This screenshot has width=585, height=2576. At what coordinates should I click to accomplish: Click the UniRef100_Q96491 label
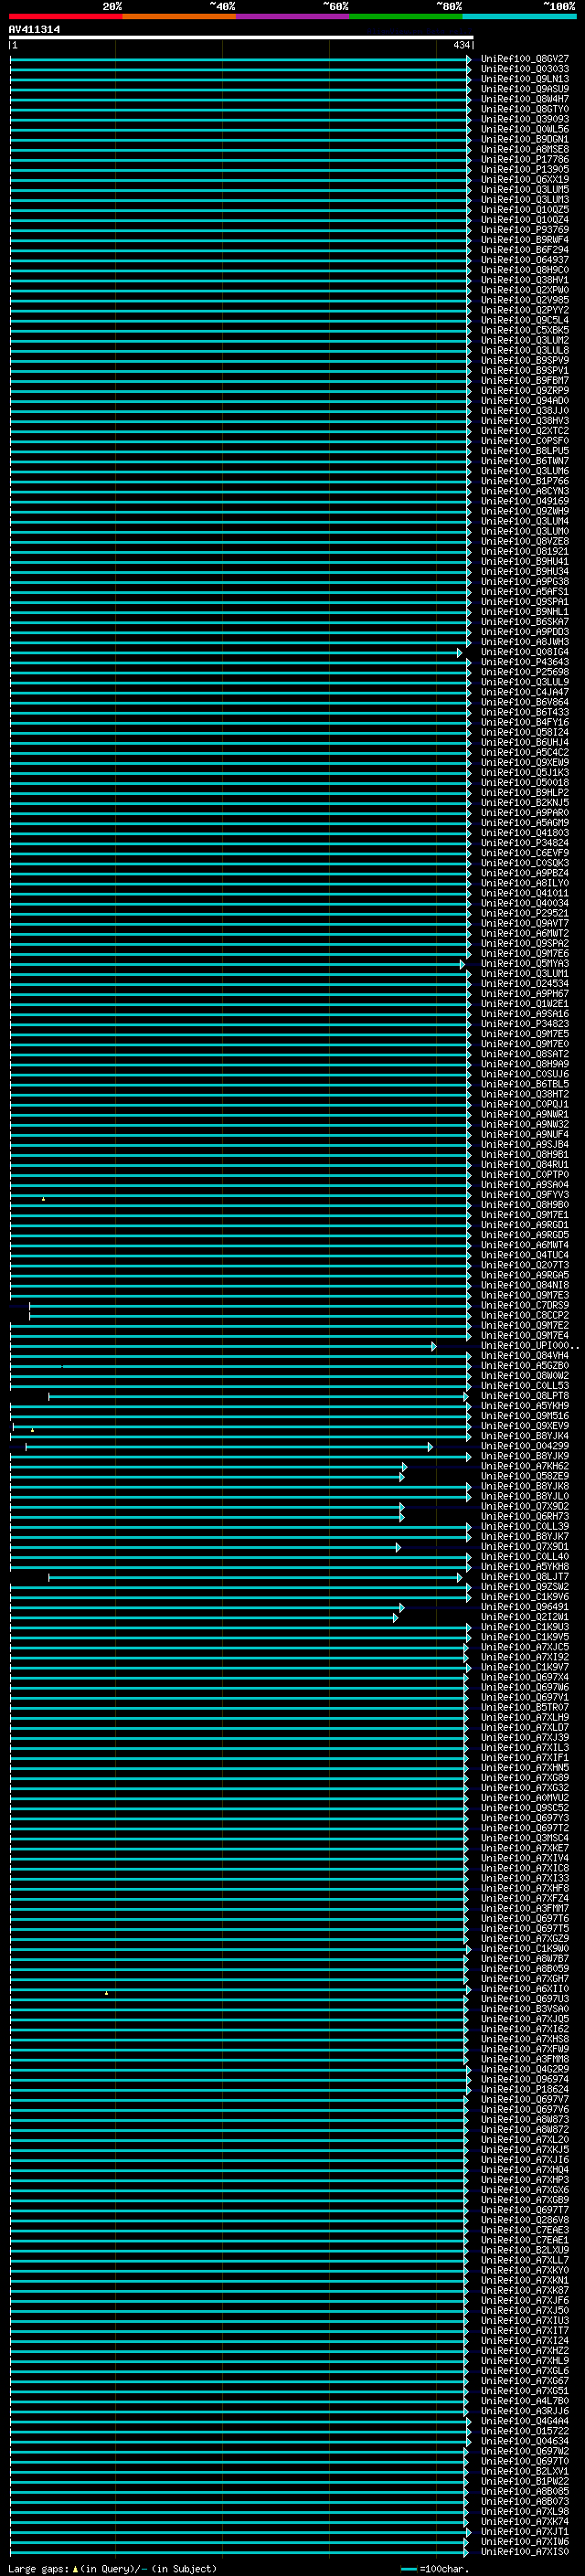coord(525,1607)
